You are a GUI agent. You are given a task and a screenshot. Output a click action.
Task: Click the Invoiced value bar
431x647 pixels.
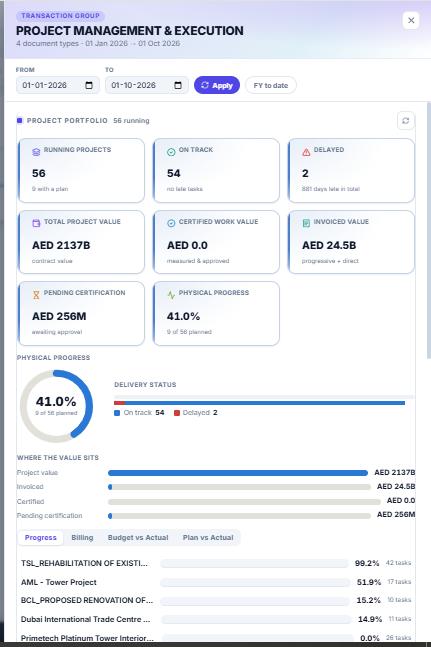pos(239,487)
